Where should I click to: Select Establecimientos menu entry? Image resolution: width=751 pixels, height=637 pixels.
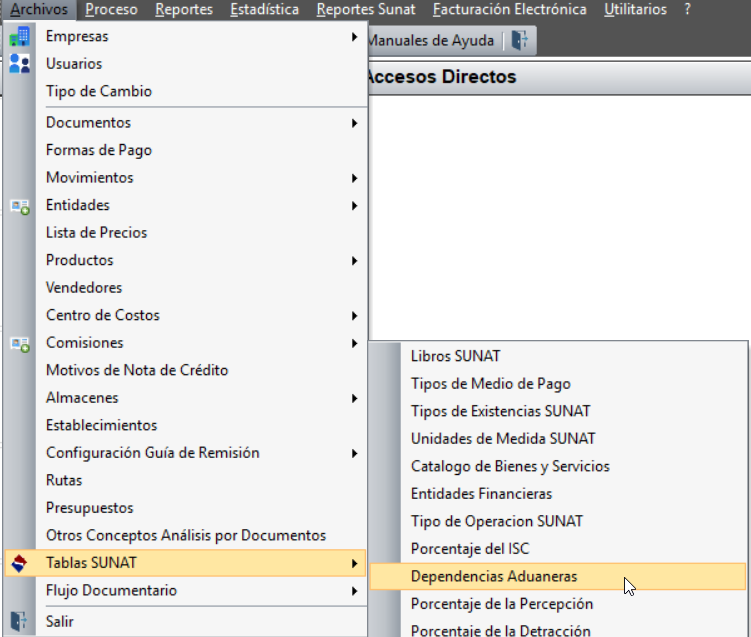(184, 425)
